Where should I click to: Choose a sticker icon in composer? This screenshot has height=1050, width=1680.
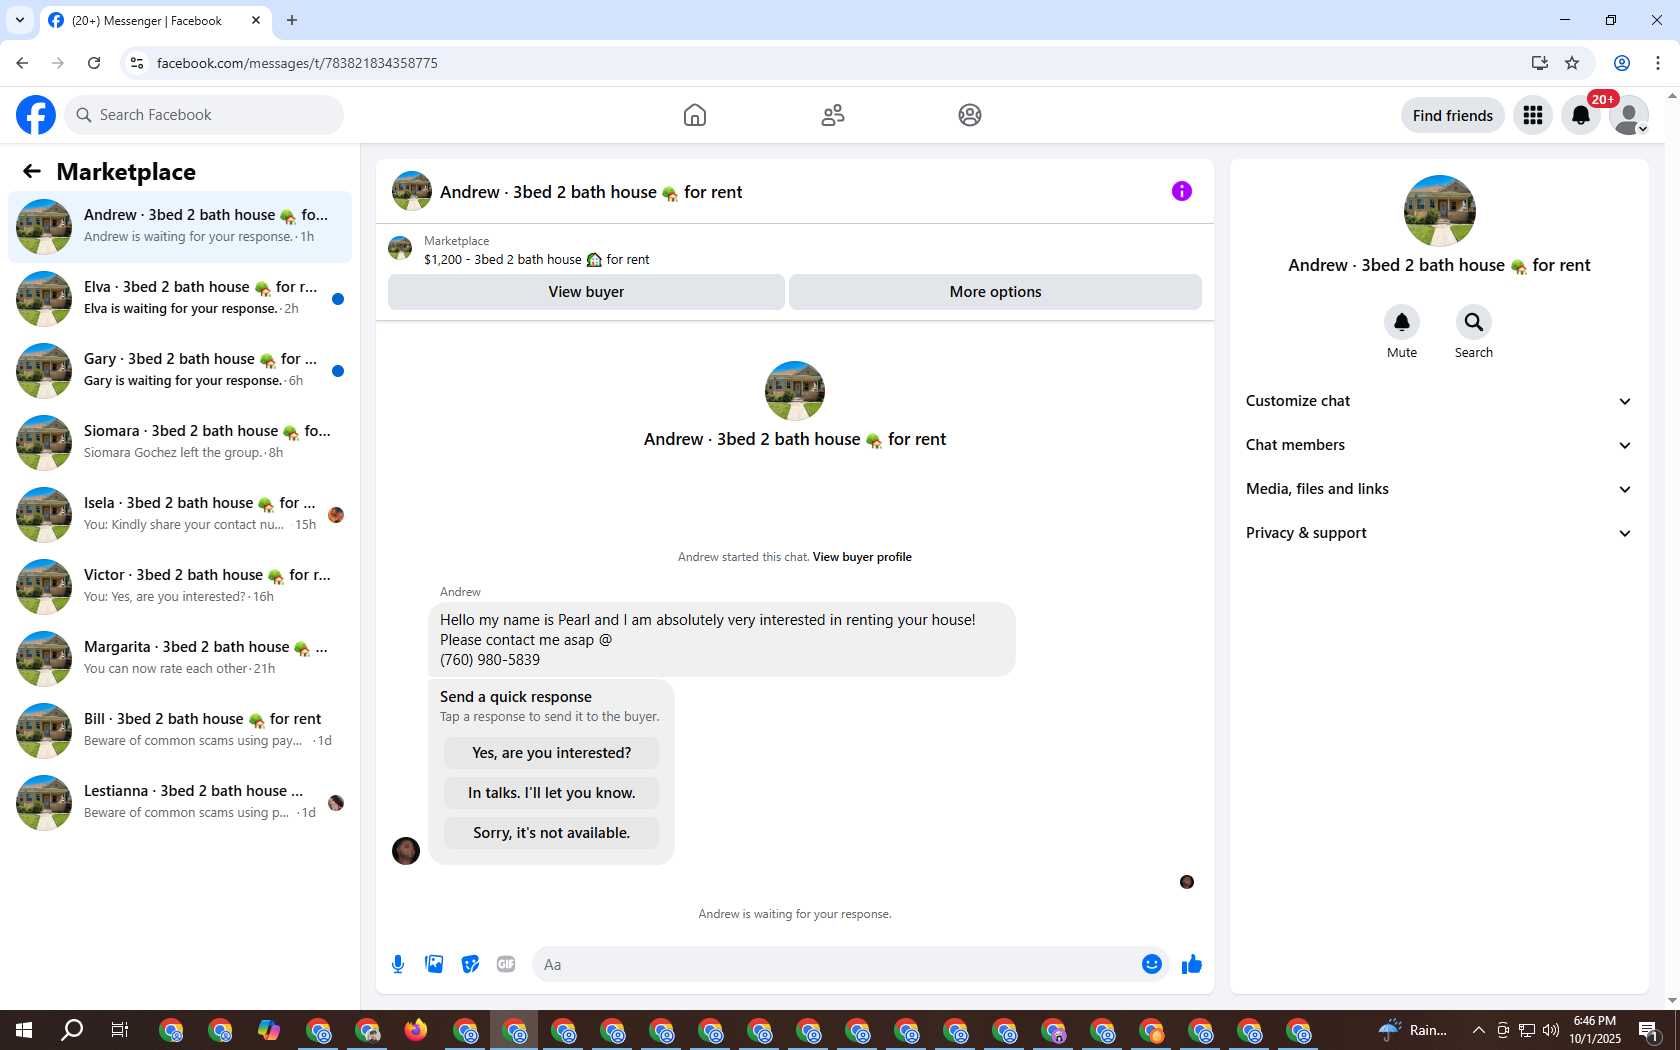tap(470, 964)
